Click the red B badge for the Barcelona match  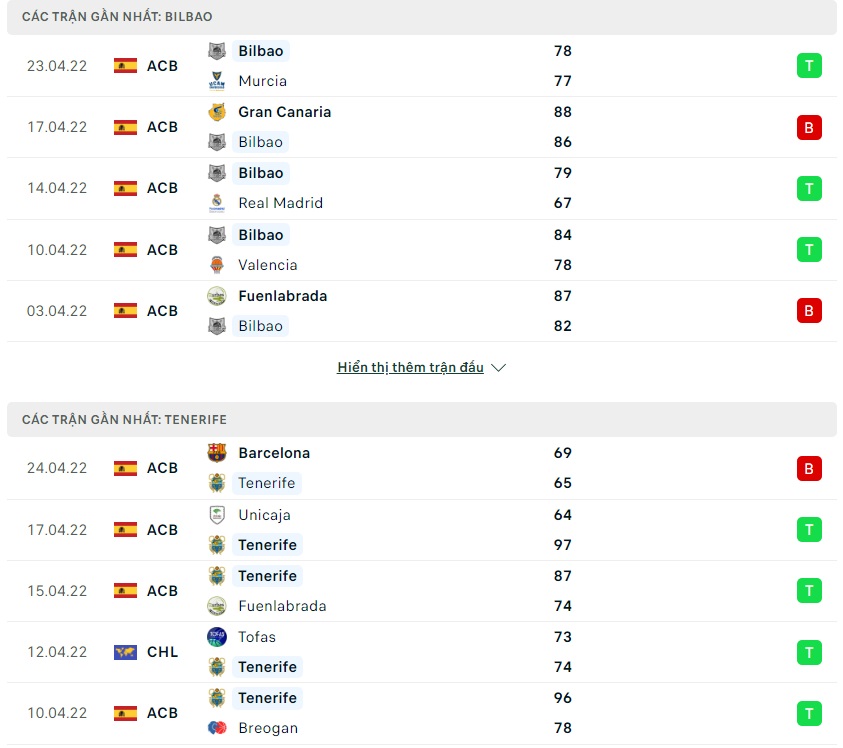pos(809,468)
